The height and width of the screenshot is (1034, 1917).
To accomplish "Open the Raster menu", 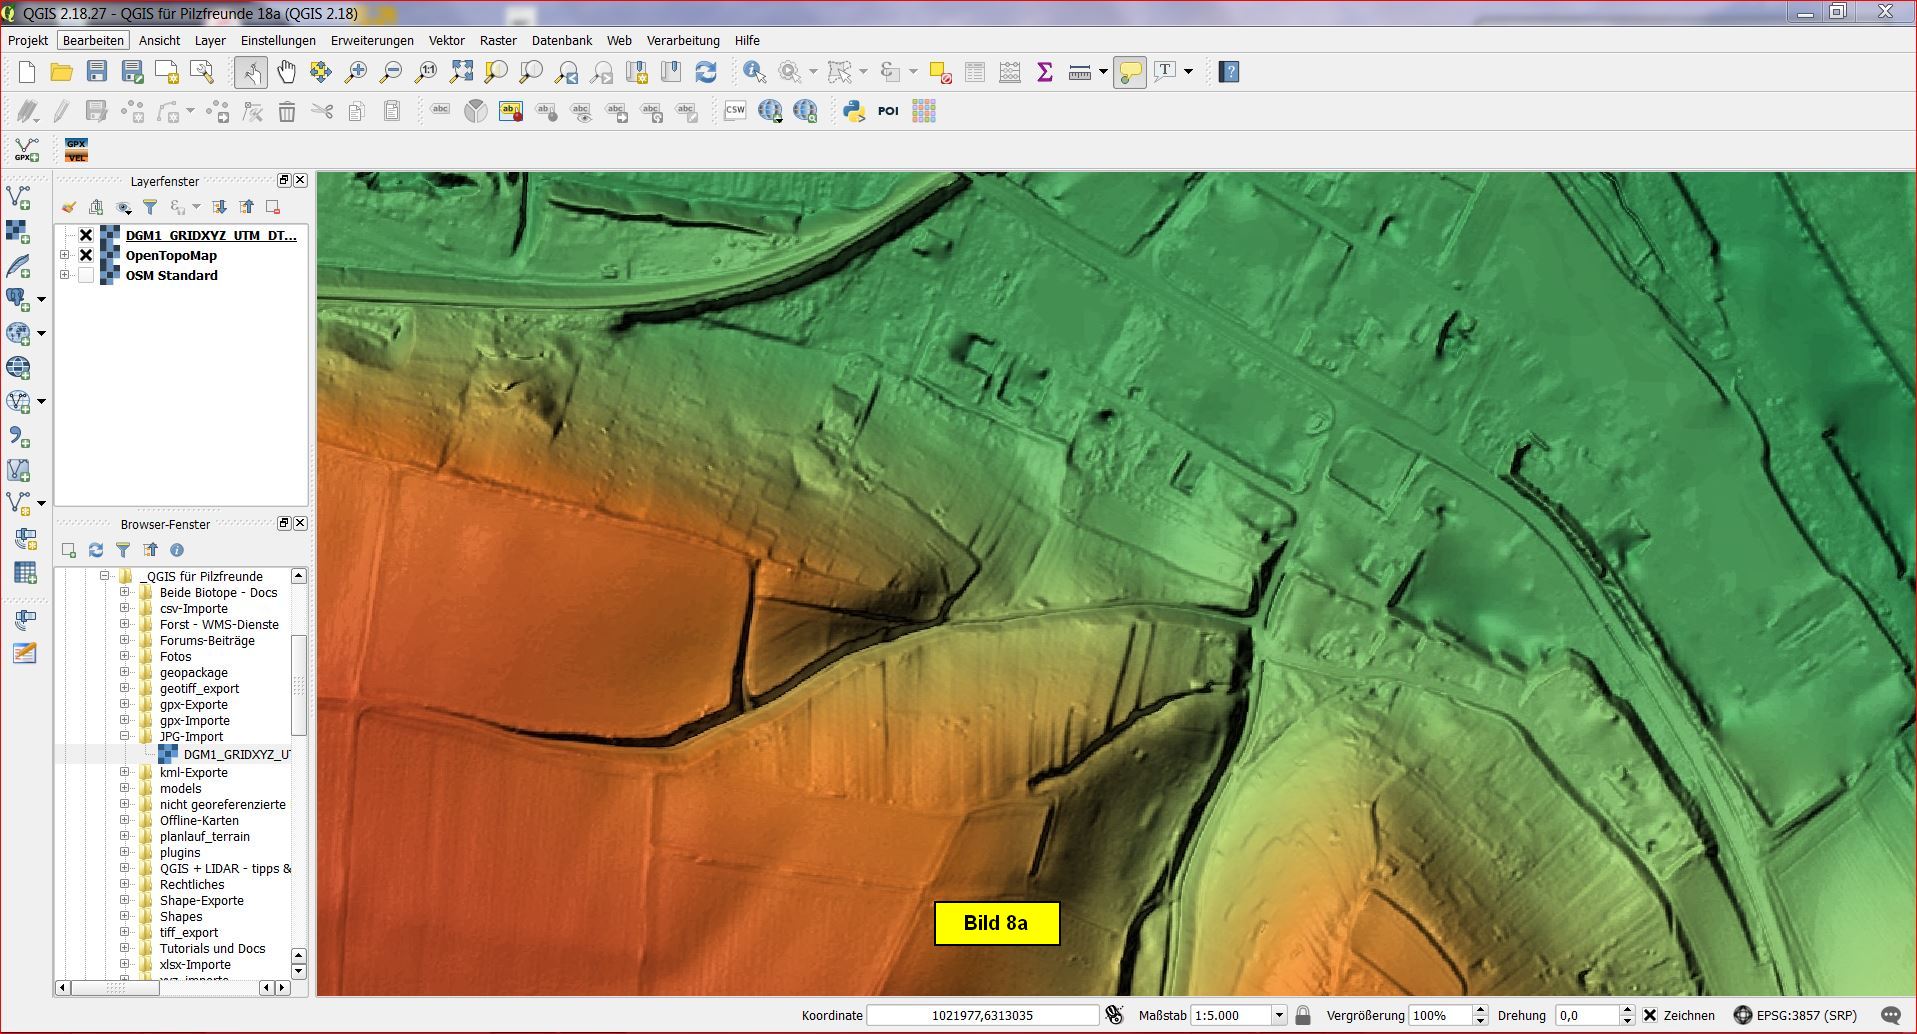I will click(498, 41).
